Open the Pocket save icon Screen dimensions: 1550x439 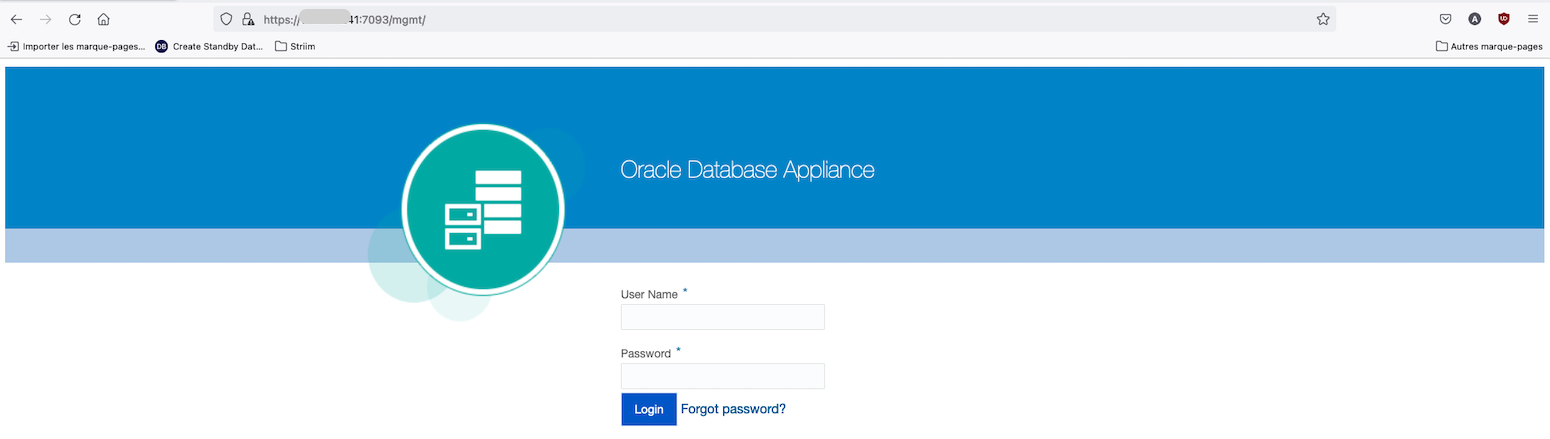(1445, 19)
